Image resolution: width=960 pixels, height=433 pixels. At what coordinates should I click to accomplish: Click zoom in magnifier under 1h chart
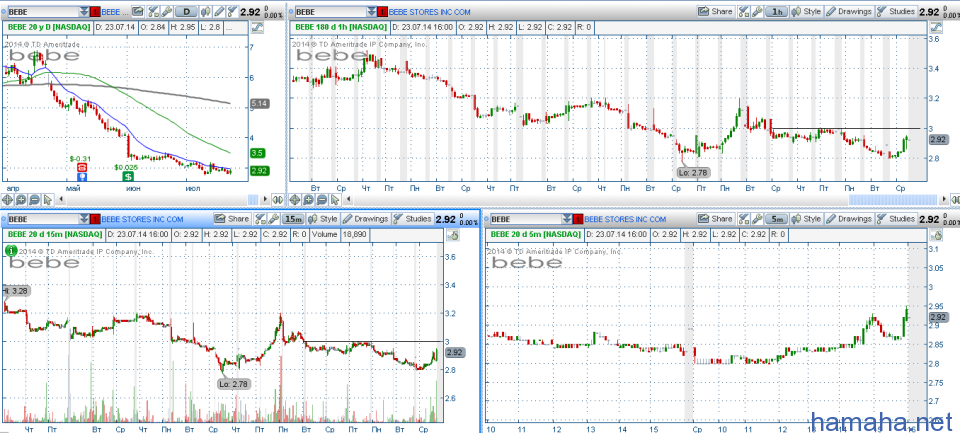coord(308,200)
